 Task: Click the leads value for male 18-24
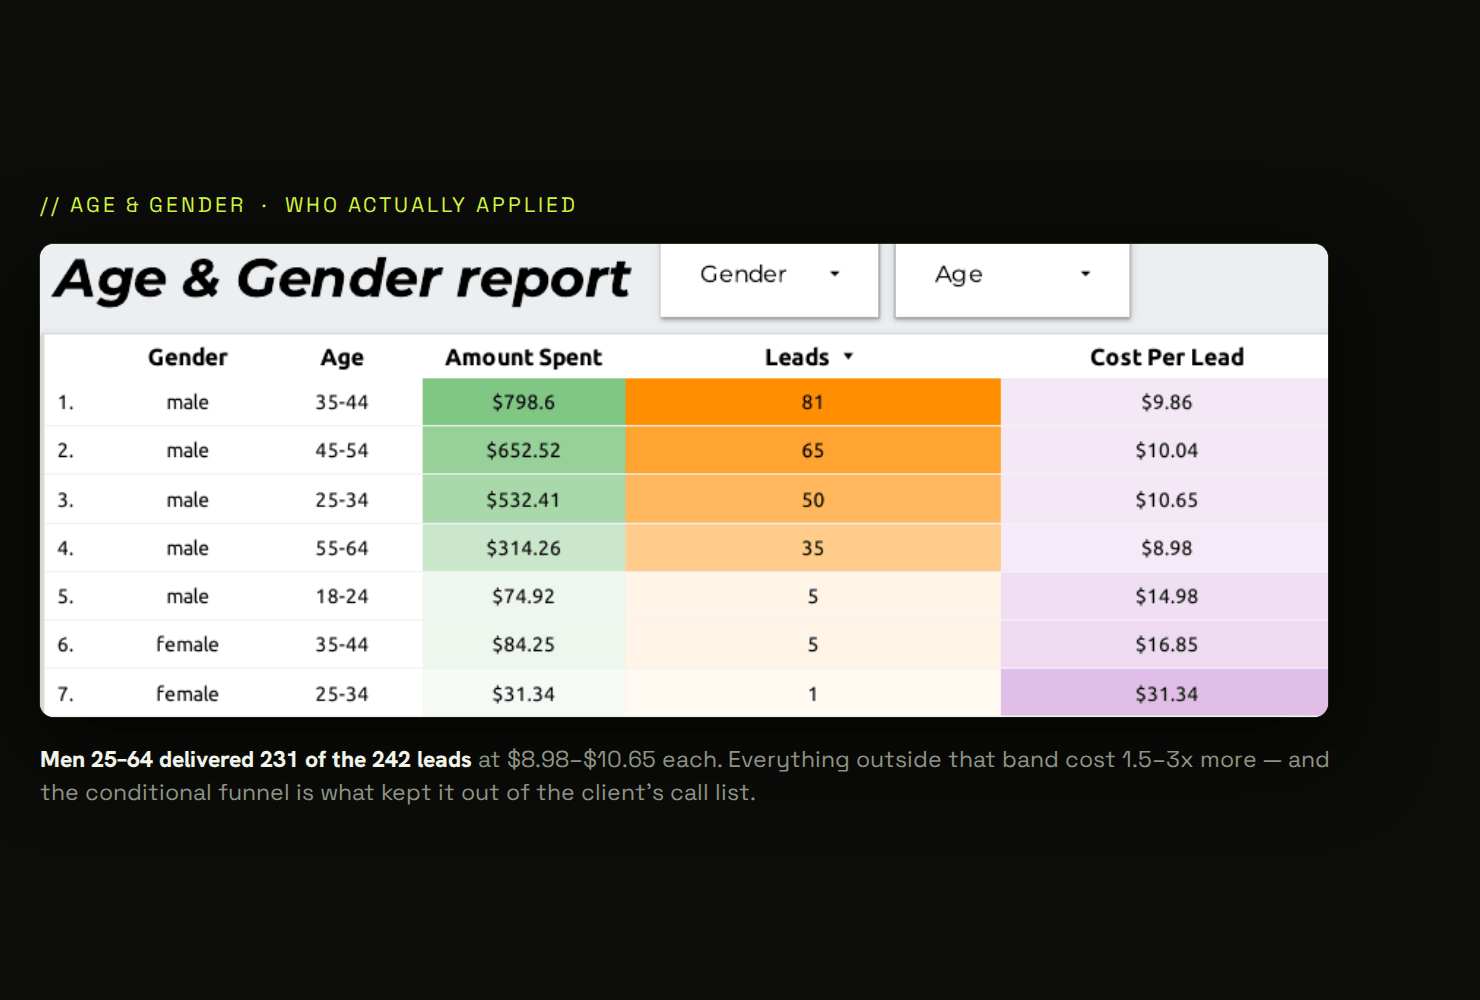[813, 596]
